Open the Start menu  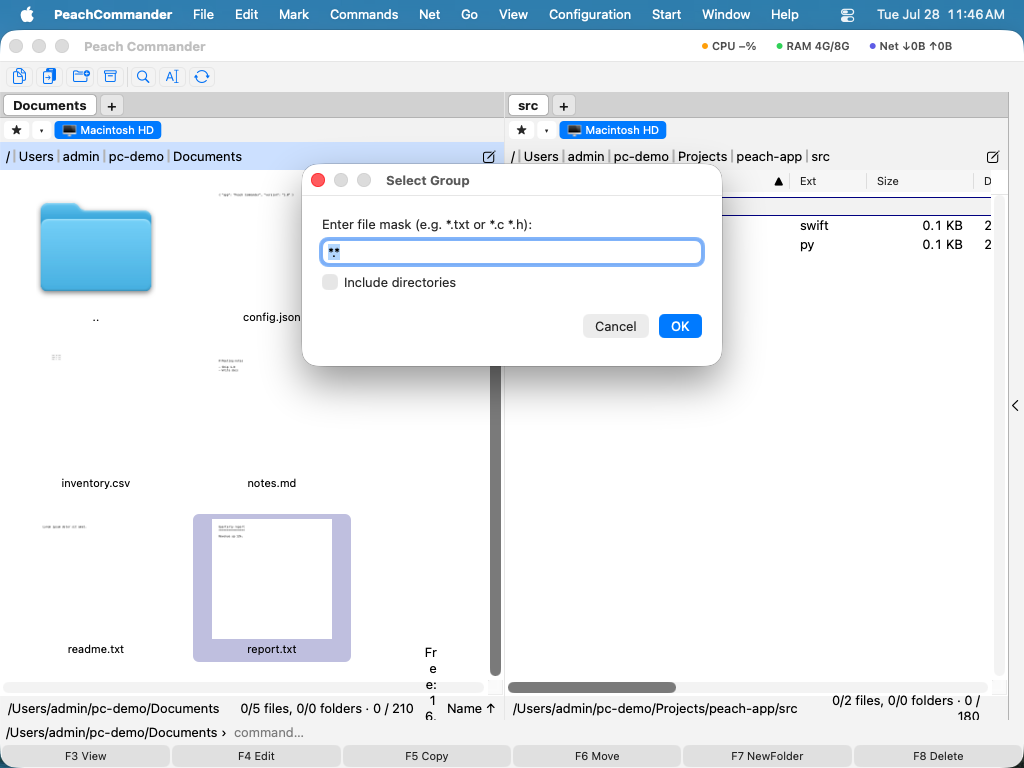[x=666, y=14]
